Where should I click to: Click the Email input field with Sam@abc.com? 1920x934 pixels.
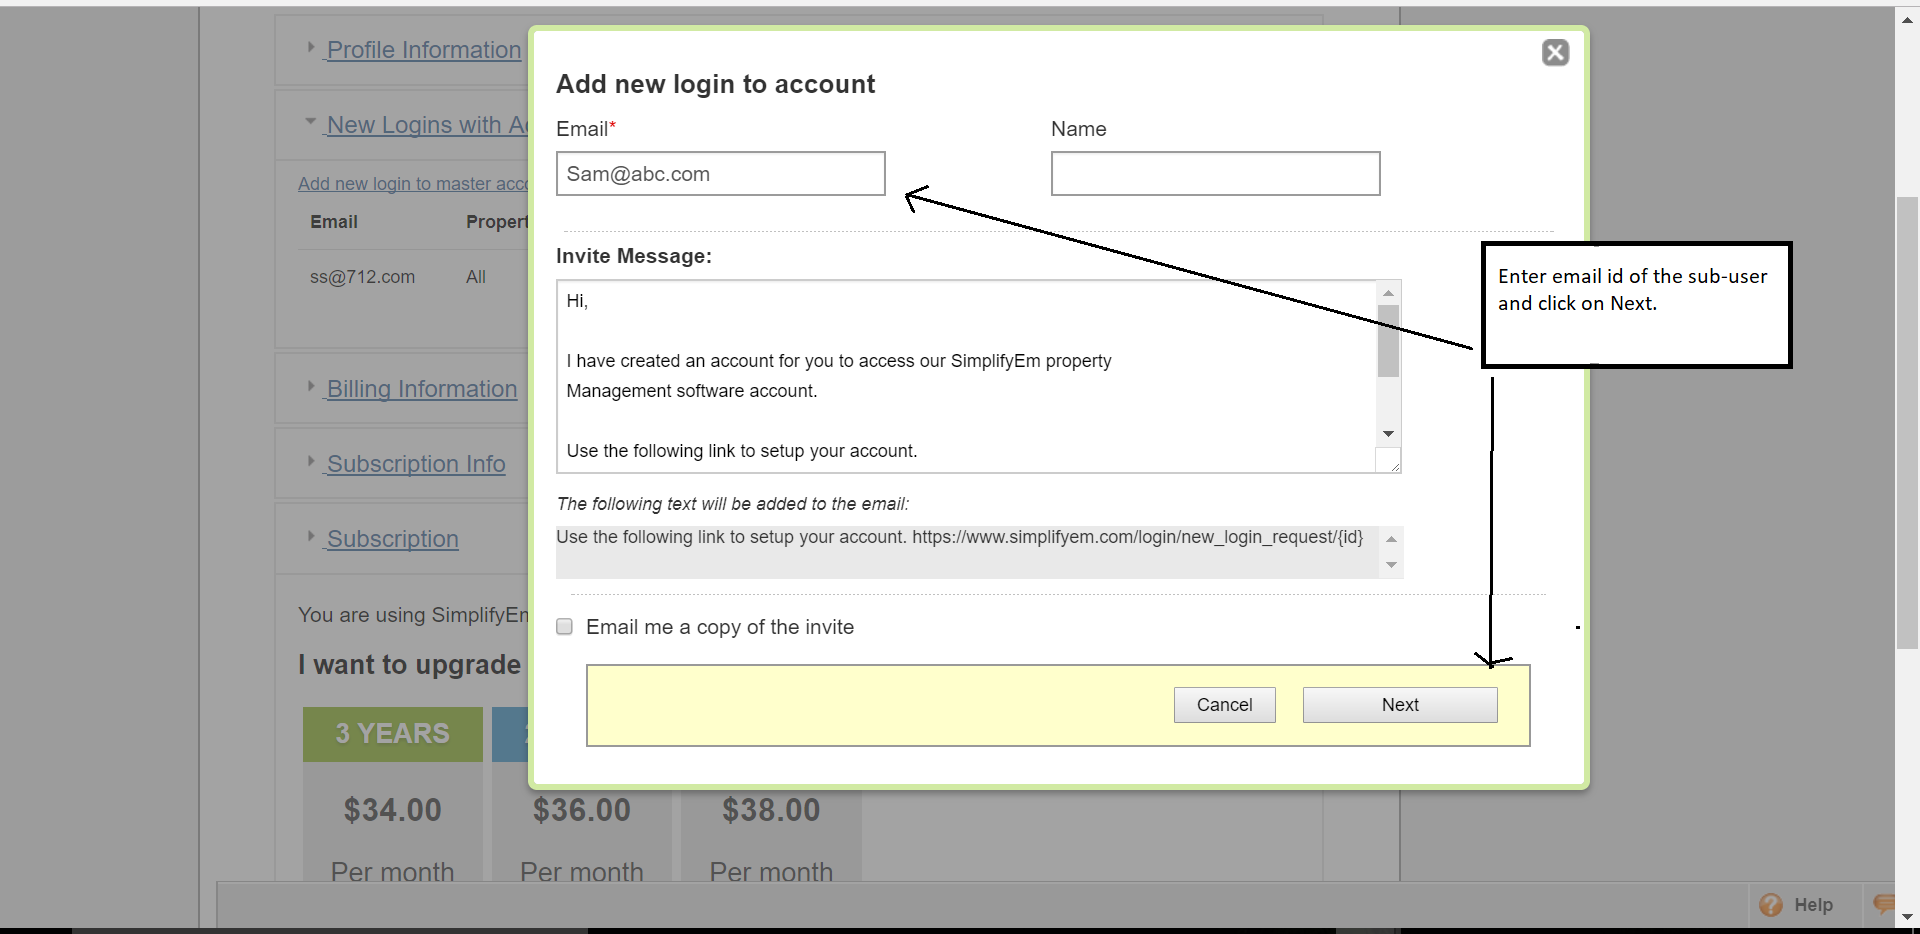[x=720, y=173]
